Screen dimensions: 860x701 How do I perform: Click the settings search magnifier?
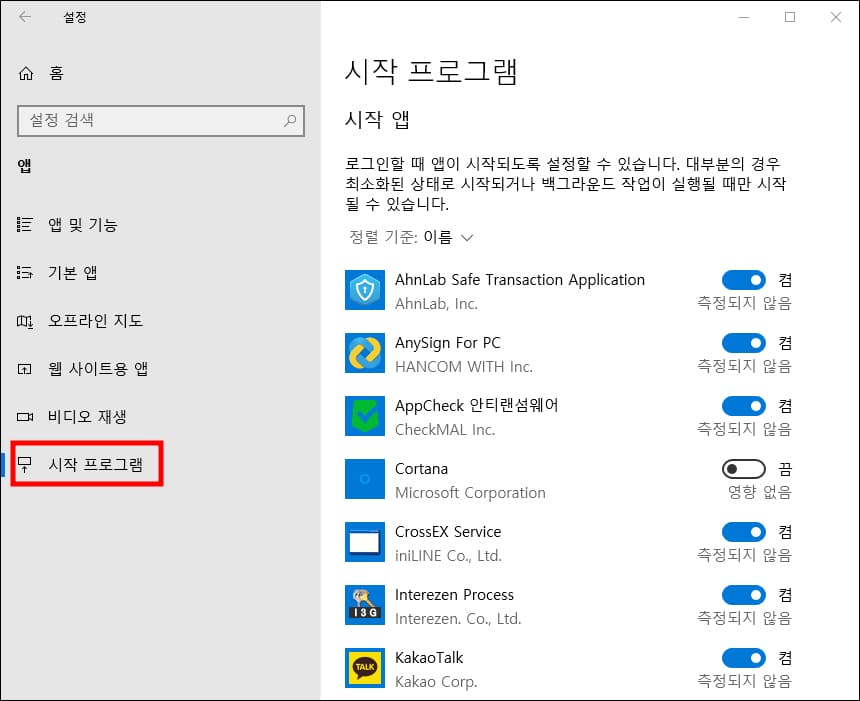[x=289, y=121]
